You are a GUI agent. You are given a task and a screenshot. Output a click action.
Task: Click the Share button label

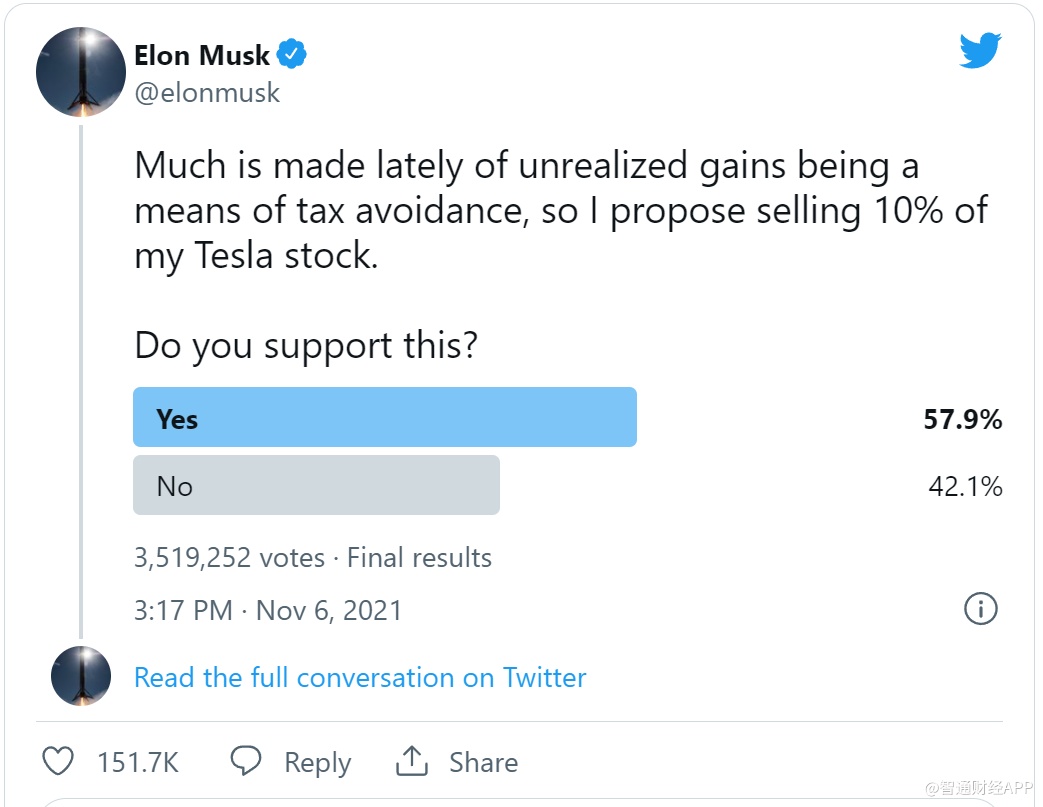pyautogui.click(x=483, y=763)
